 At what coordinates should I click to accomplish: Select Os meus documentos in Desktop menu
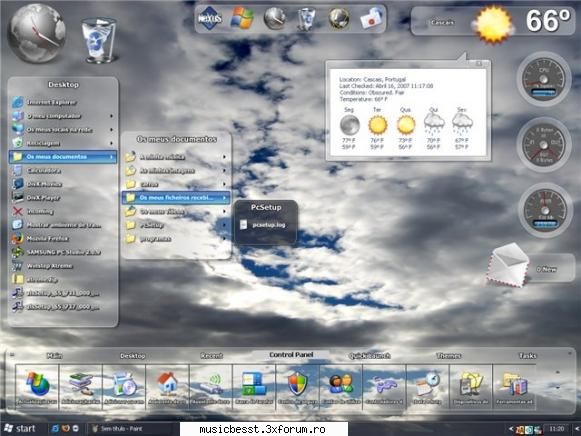pos(63,157)
